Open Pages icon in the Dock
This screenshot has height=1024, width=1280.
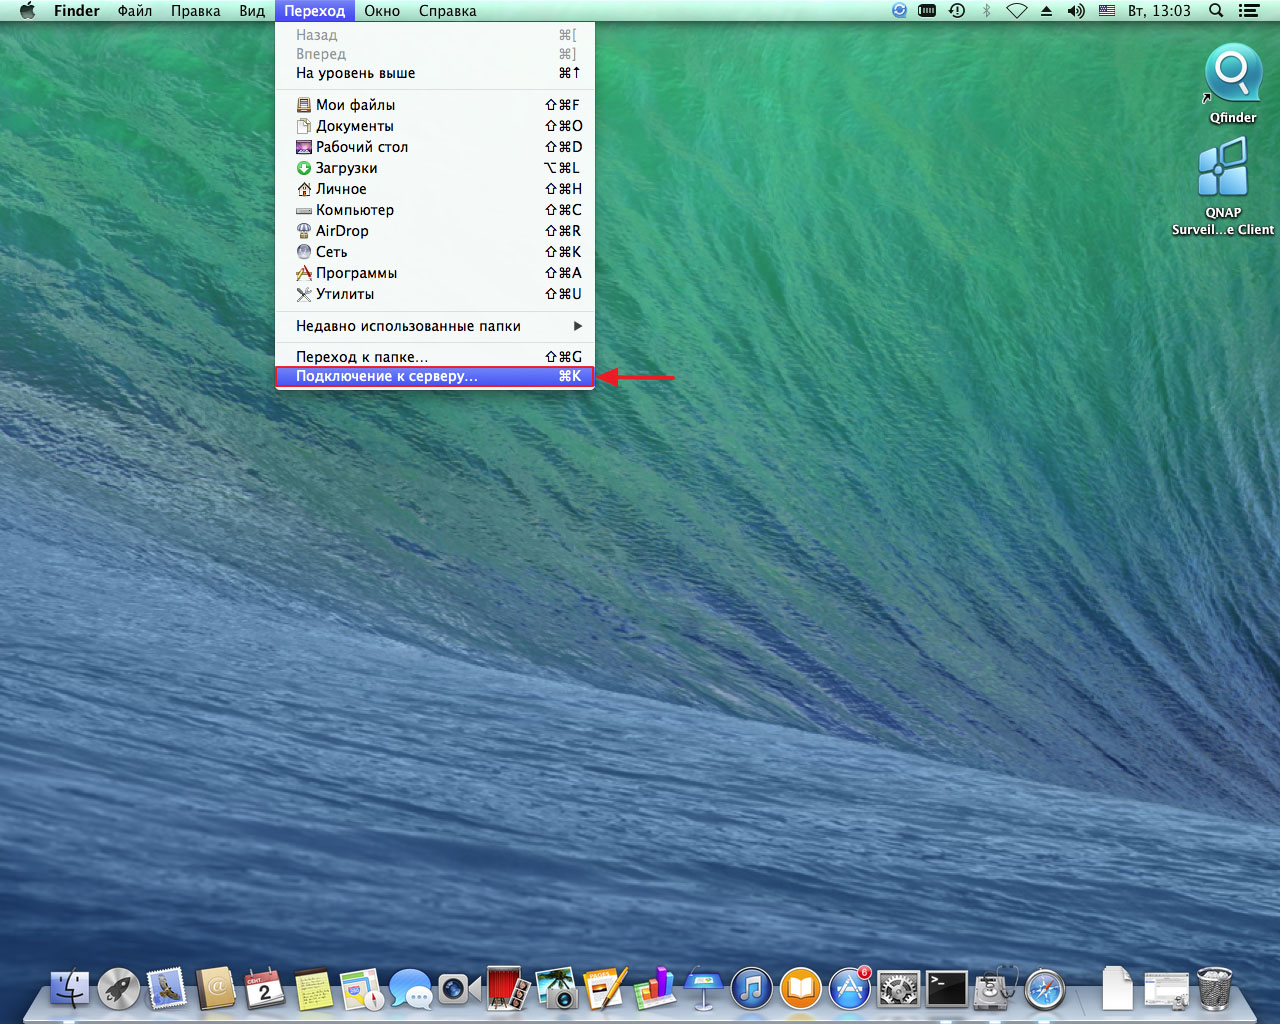coord(606,989)
